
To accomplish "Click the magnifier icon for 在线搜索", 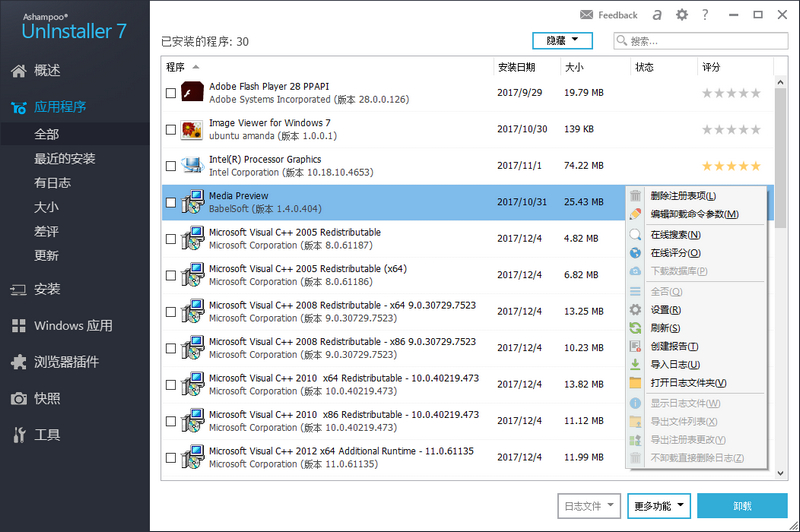I will [635, 235].
